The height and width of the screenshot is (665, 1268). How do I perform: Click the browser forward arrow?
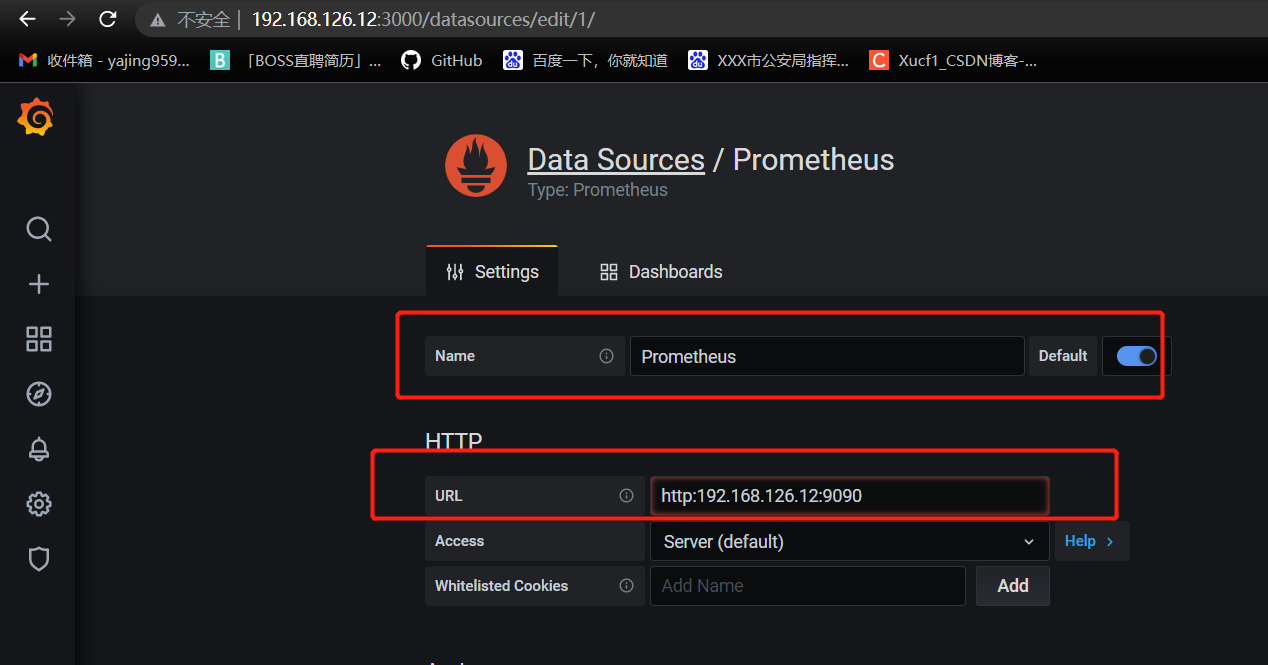[67, 18]
